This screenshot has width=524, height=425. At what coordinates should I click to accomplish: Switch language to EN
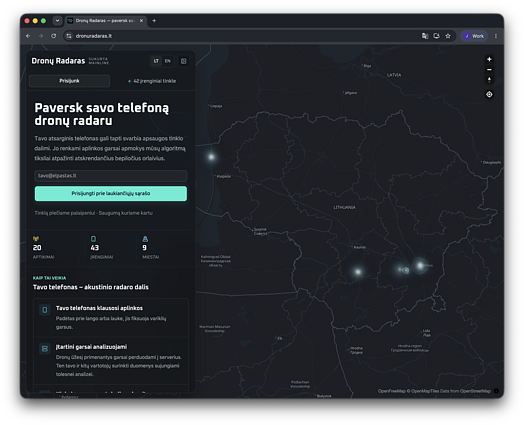pyautogui.click(x=168, y=61)
